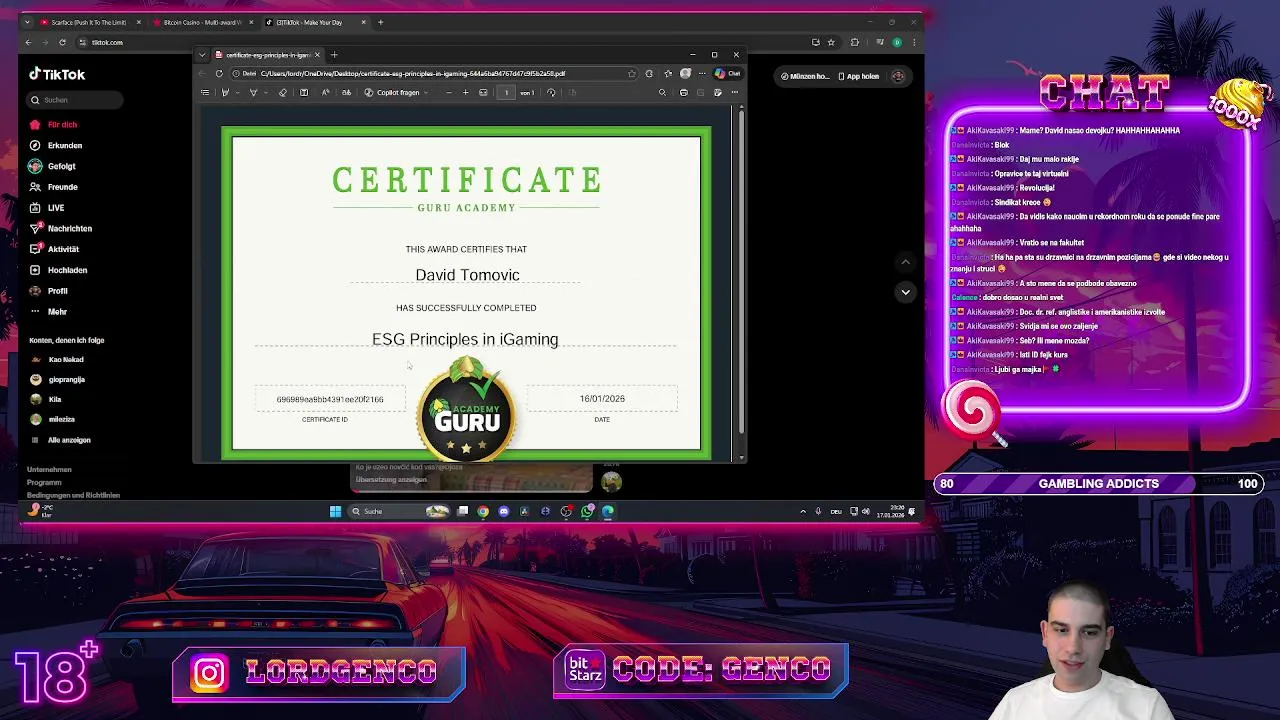Open TikTok Erkunden page

[65, 146]
